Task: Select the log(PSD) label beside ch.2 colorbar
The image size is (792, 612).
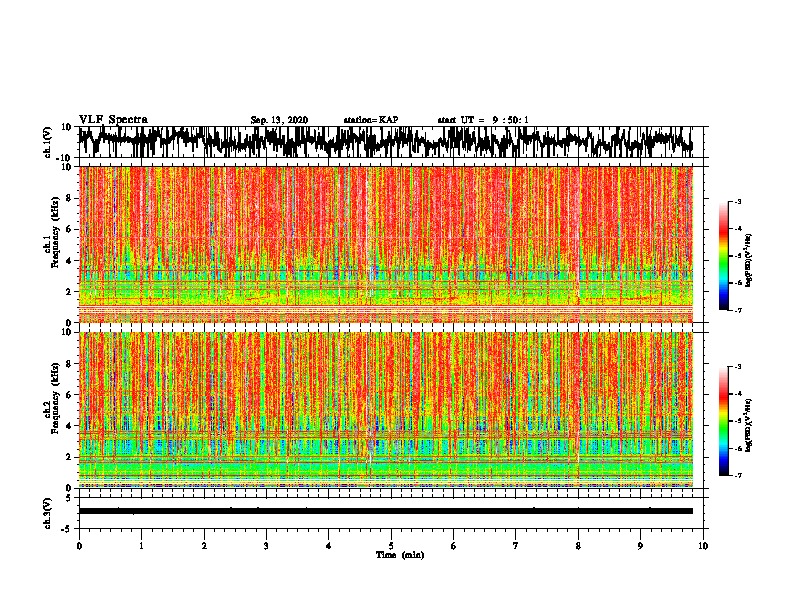Action: pos(748,425)
